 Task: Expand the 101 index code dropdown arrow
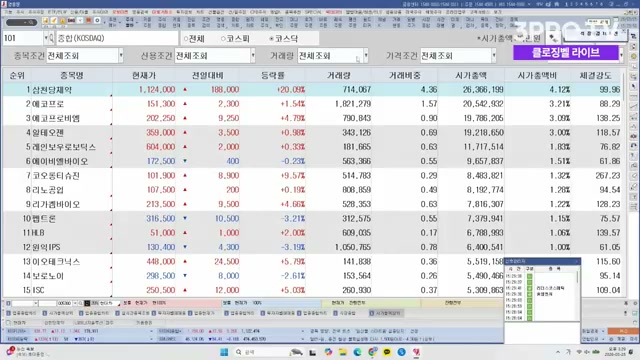tap(46, 38)
